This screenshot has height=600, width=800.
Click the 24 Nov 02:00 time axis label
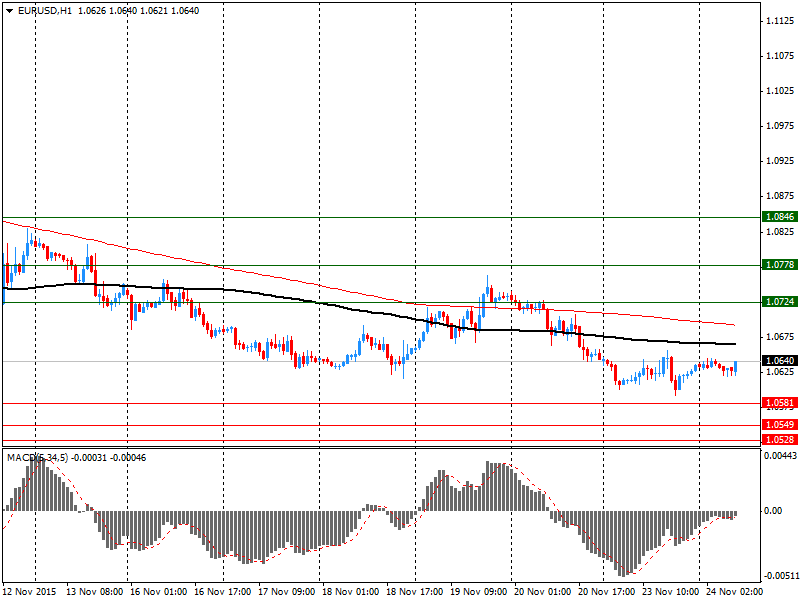[734, 592]
